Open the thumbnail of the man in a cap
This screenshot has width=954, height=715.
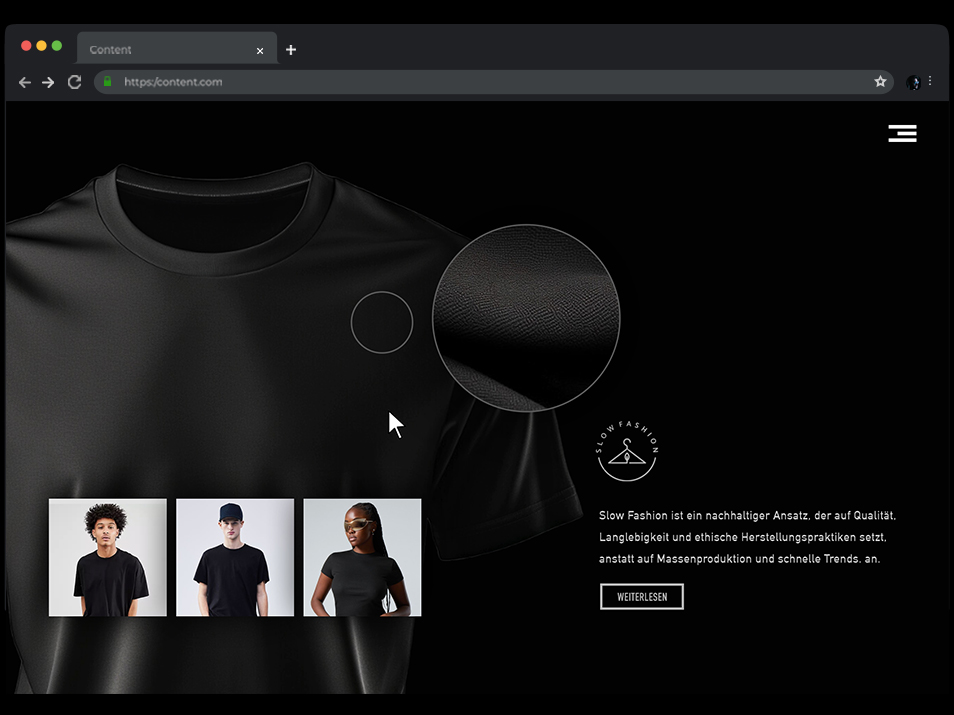(x=235, y=557)
